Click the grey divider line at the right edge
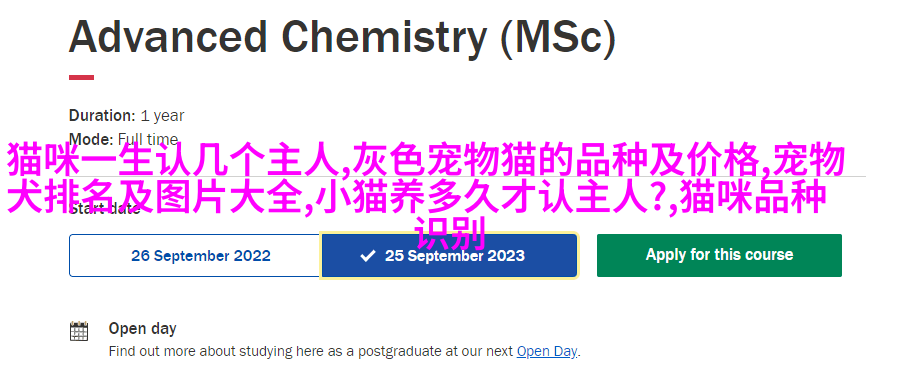 (855, 177)
